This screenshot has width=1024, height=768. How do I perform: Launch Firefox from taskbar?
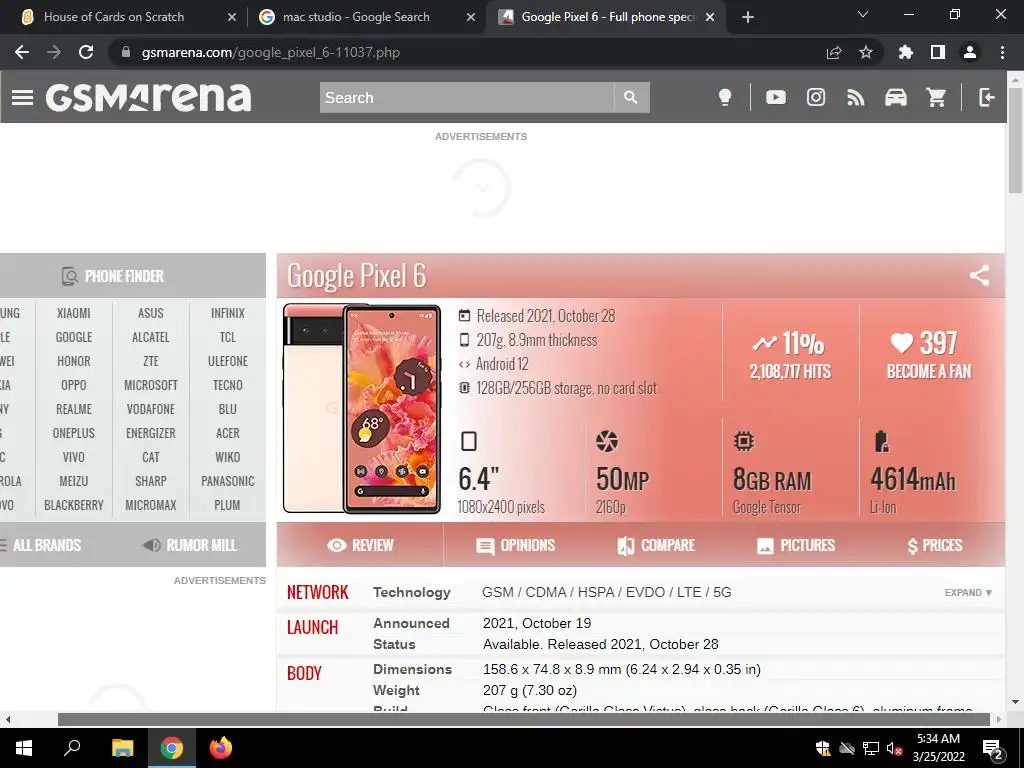(221, 748)
